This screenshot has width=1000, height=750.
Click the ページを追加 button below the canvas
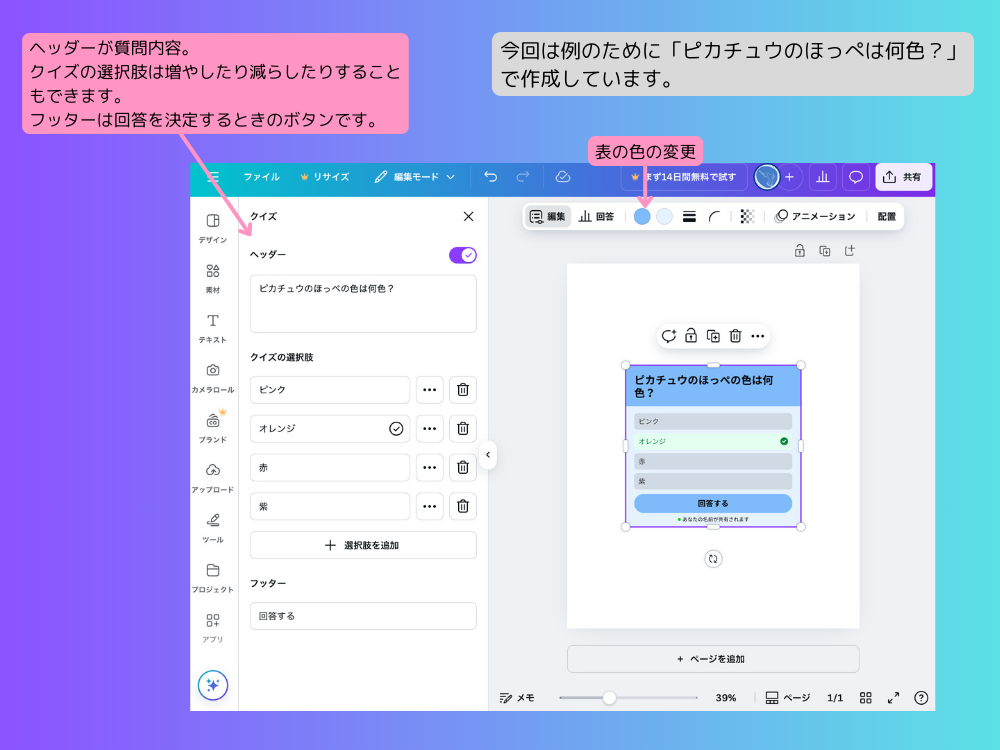pyautogui.click(x=712, y=658)
